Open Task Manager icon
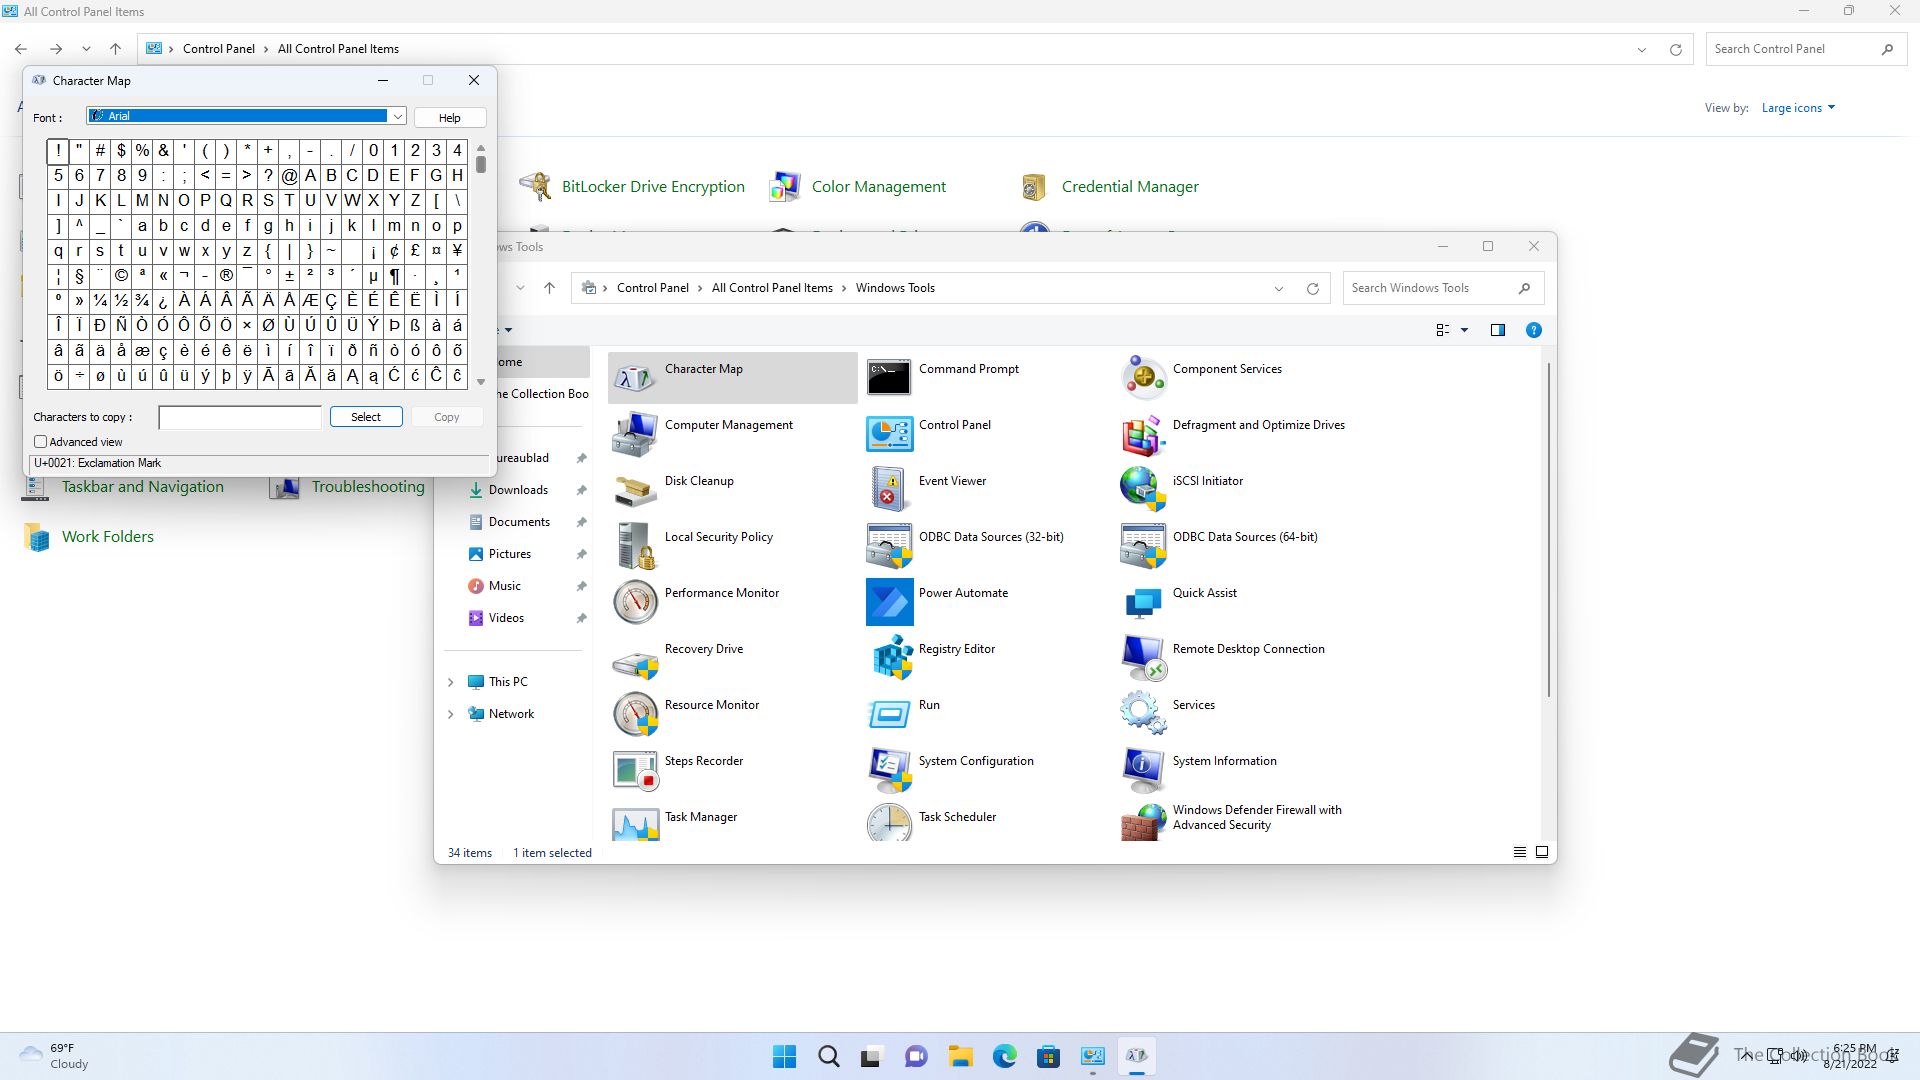Image resolution: width=1920 pixels, height=1080 pixels. point(635,824)
